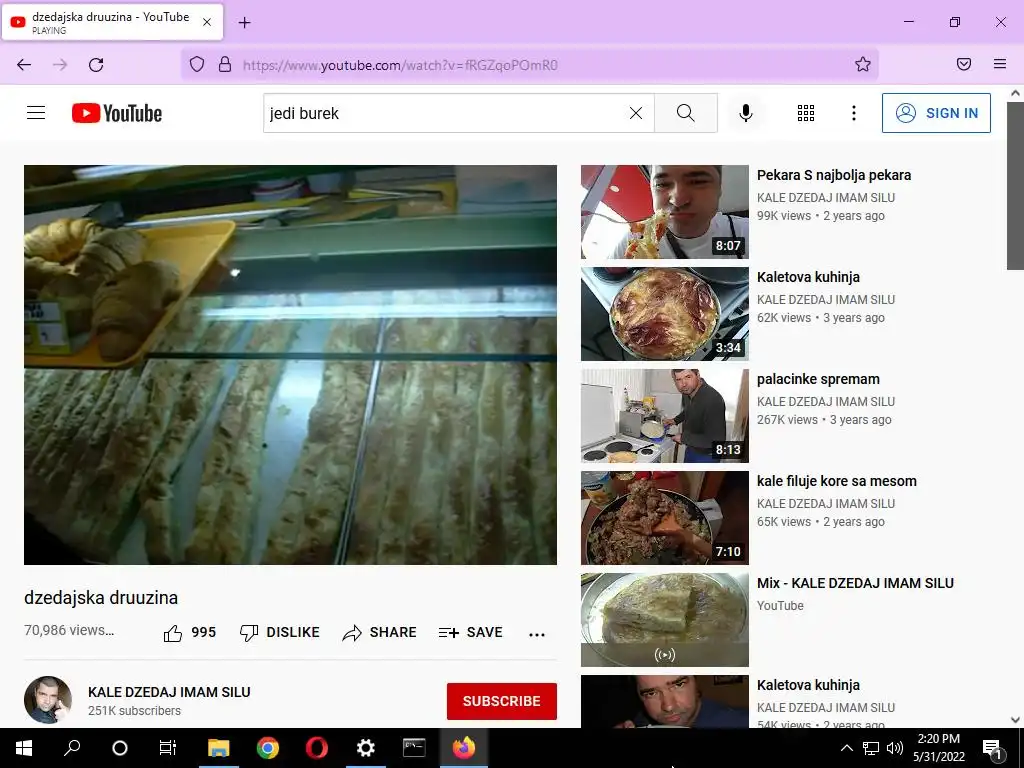Click the scrollbar down arrow
The width and height of the screenshot is (1024, 768).
pos(1015,720)
